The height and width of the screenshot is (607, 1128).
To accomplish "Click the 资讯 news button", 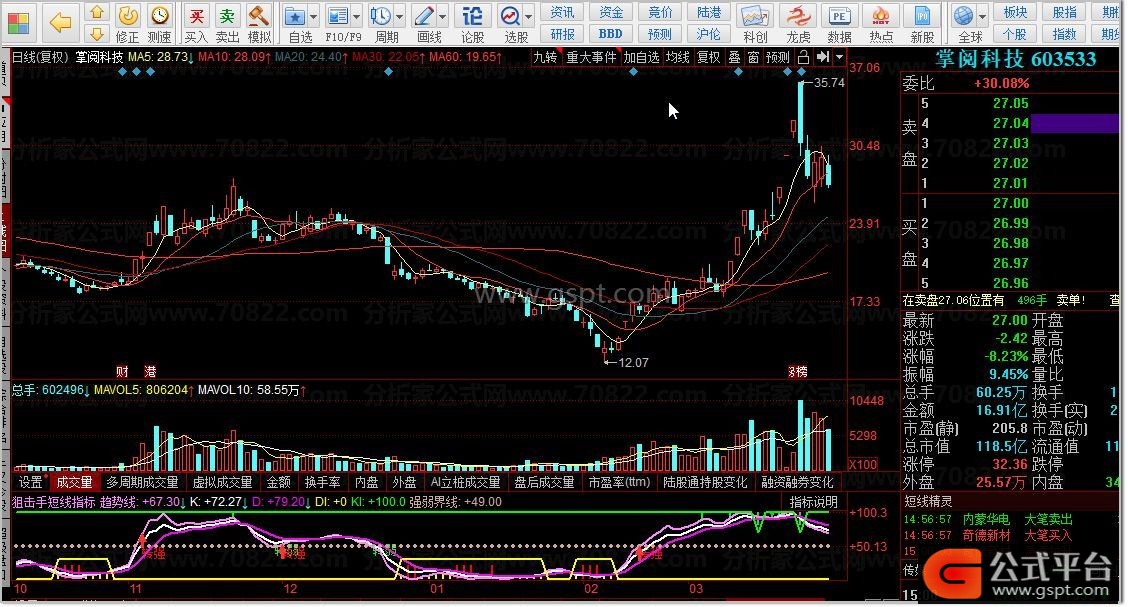I will click(562, 12).
